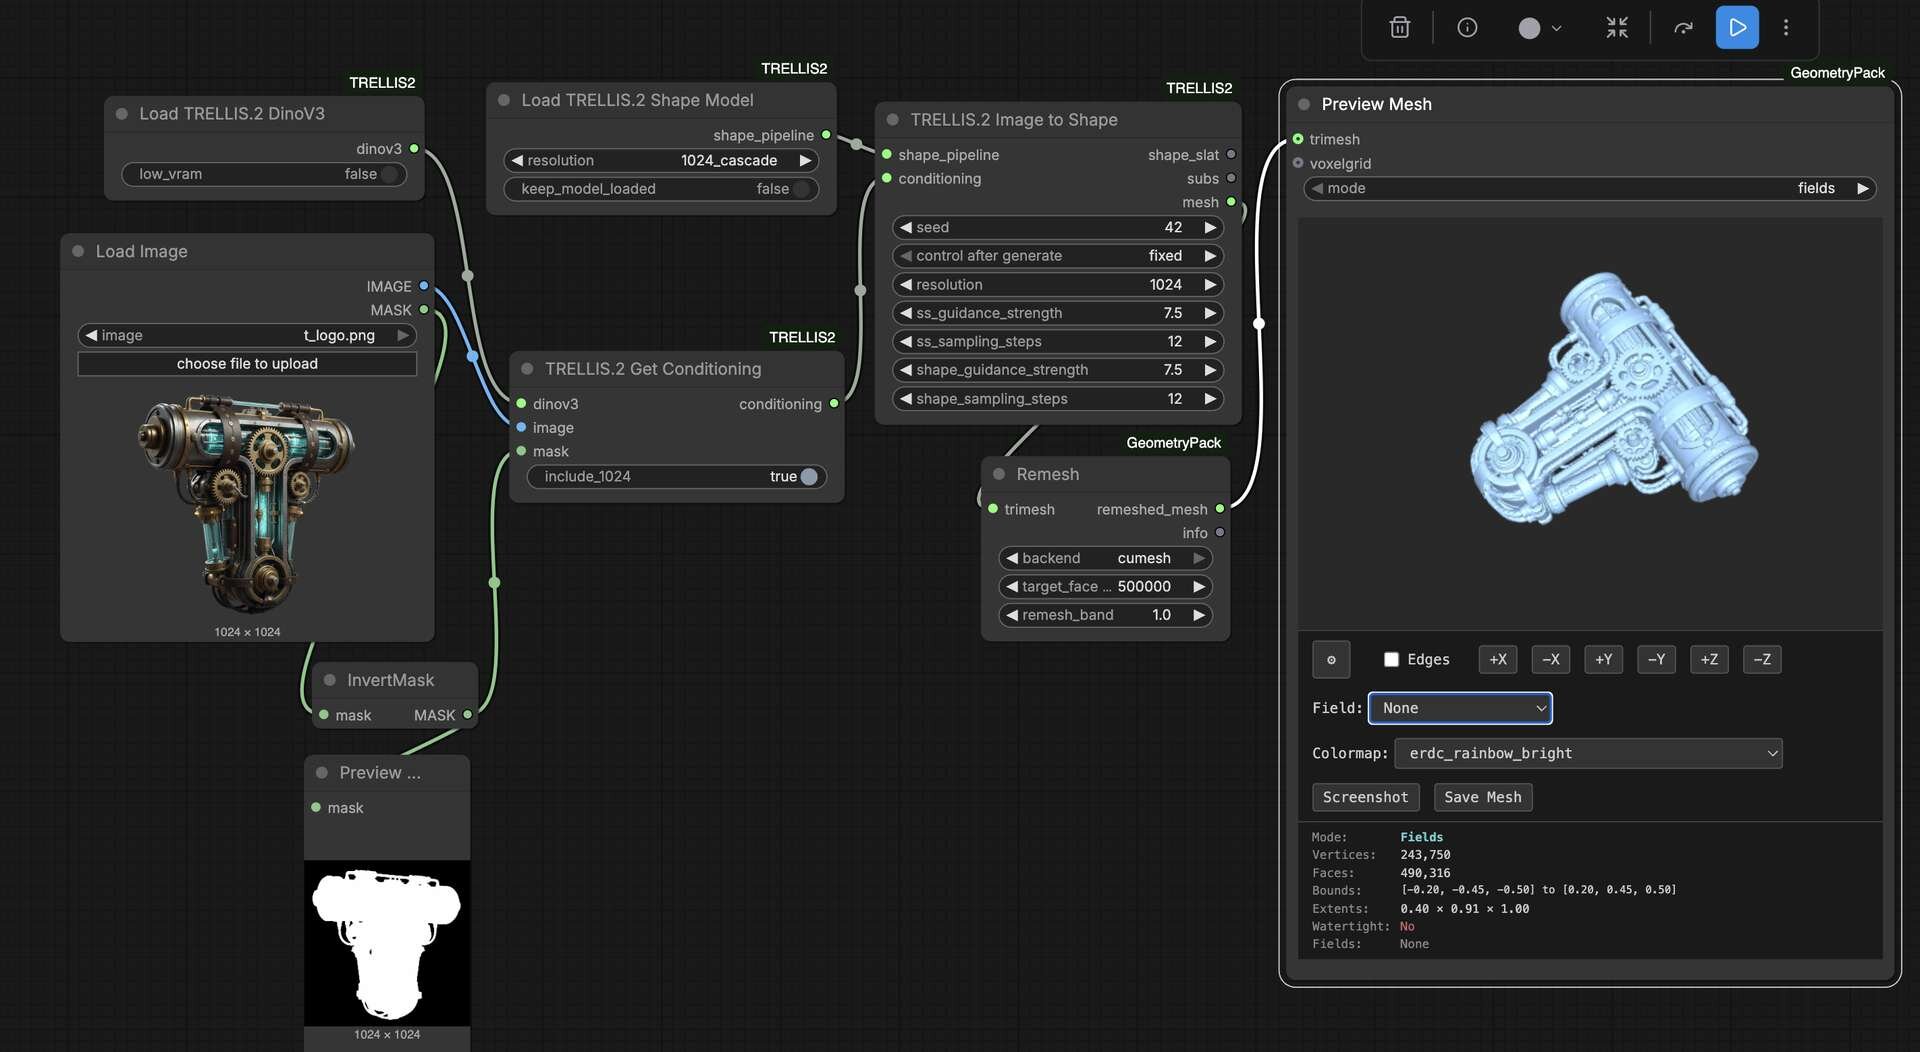Click the collapse node arrows icon
This screenshot has width=1920, height=1052.
[x=1617, y=28]
